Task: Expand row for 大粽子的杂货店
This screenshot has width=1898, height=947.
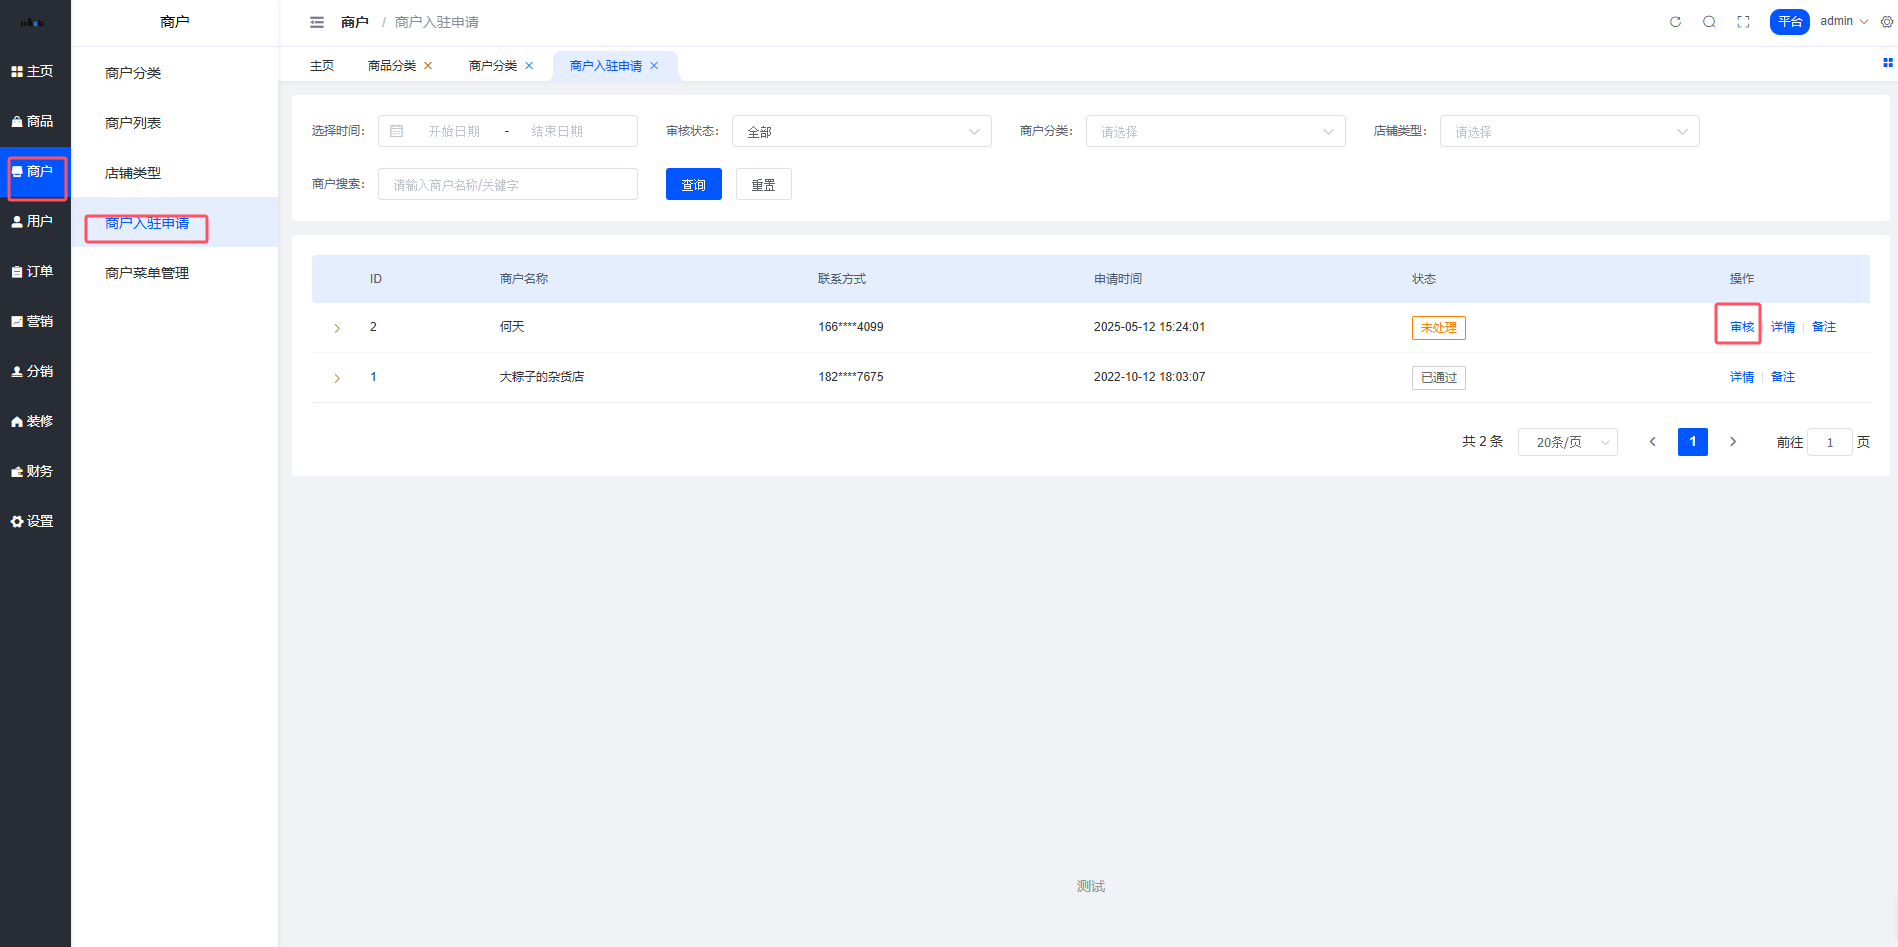Action: (x=337, y=378)
